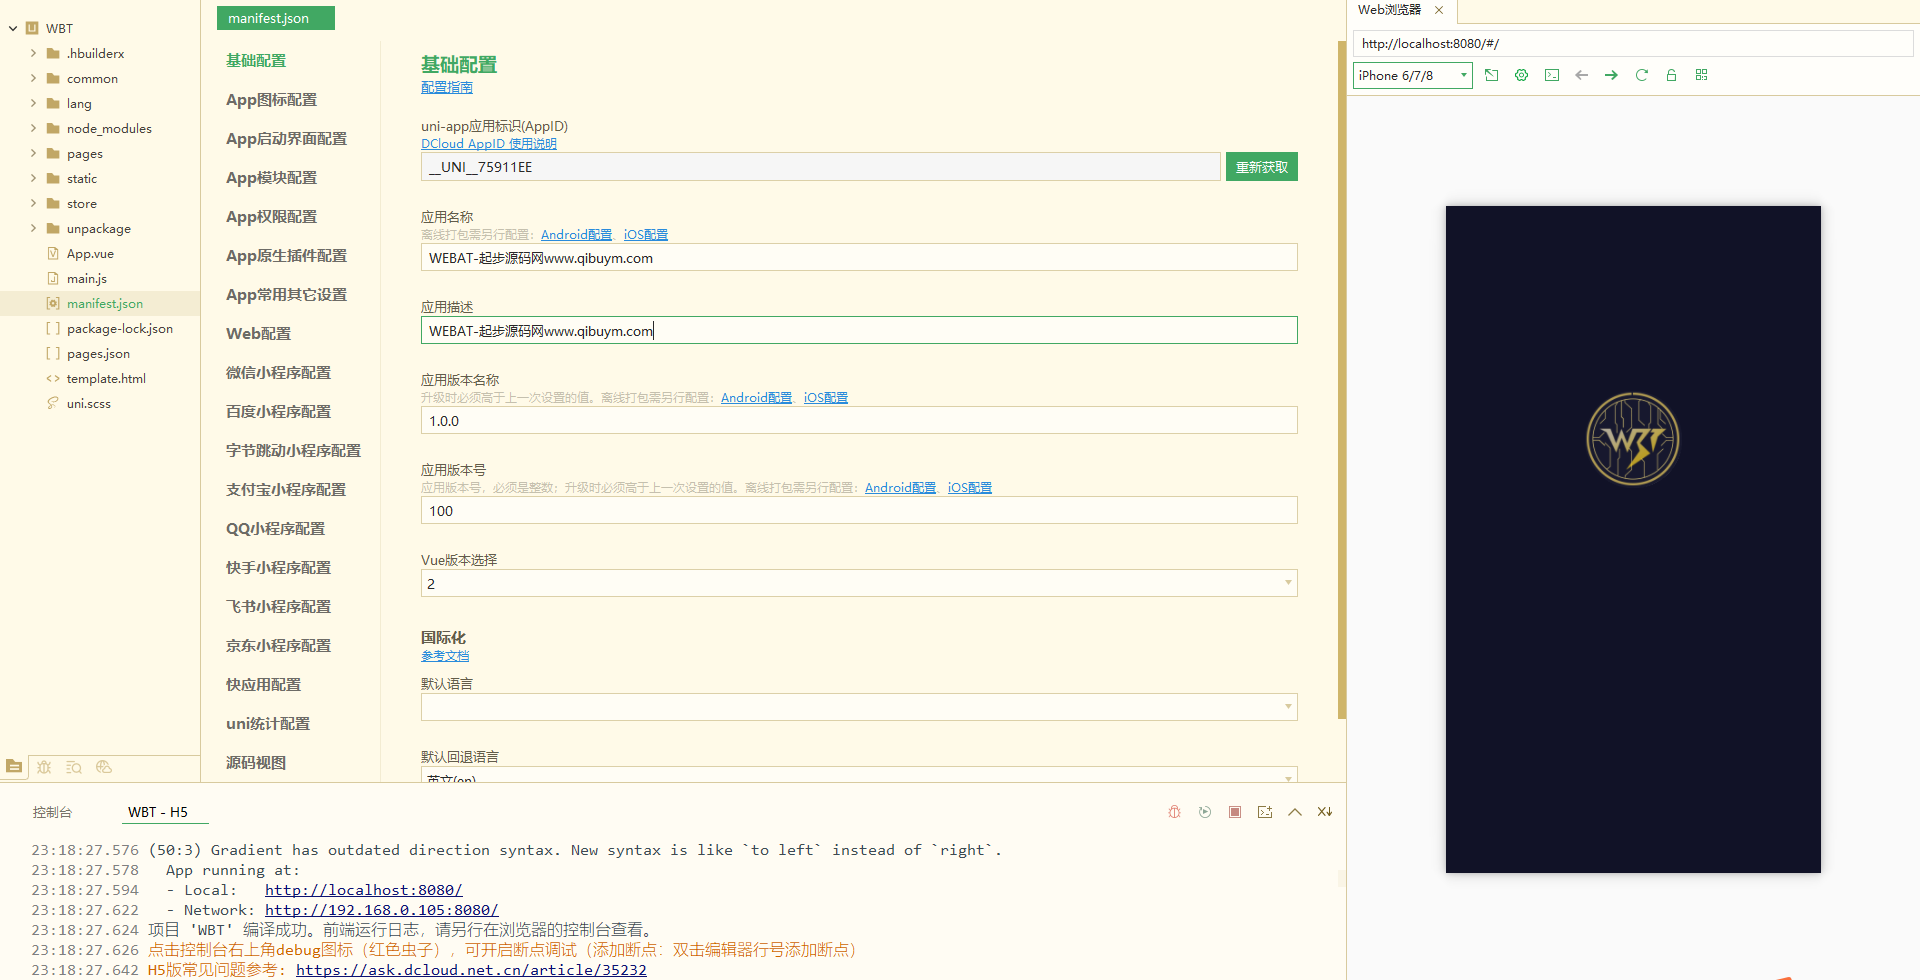Viewport: 1920px width, 980px height.
Task: Refresh the built-in web browser page
Action: click(x=1641, y=75)
